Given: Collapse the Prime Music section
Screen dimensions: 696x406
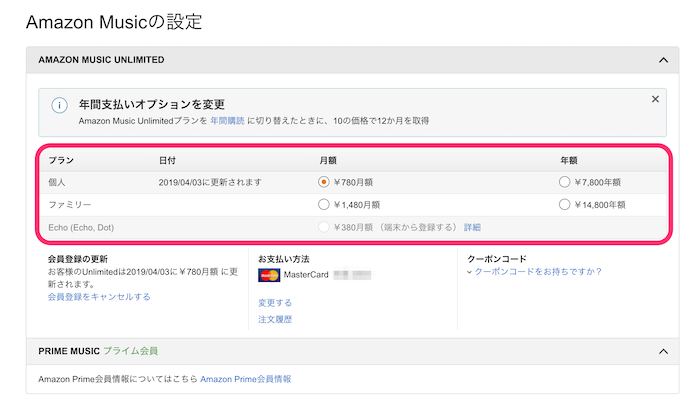Looking at the screenshot, I should coord(662,352).
